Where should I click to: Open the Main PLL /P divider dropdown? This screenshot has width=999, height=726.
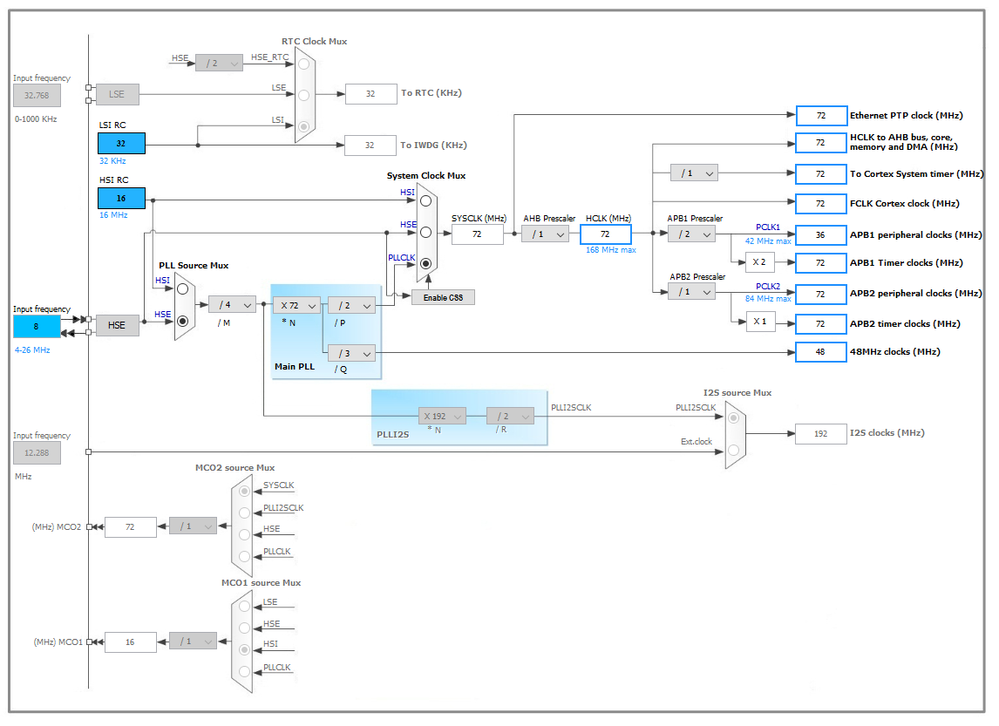352,306
